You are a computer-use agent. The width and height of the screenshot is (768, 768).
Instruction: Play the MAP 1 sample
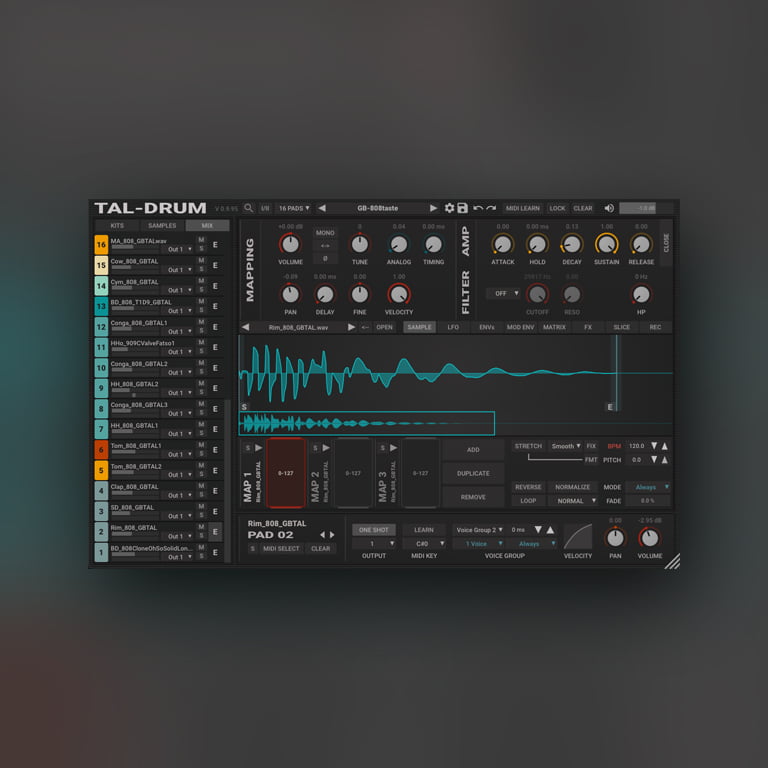pos(259,448)
